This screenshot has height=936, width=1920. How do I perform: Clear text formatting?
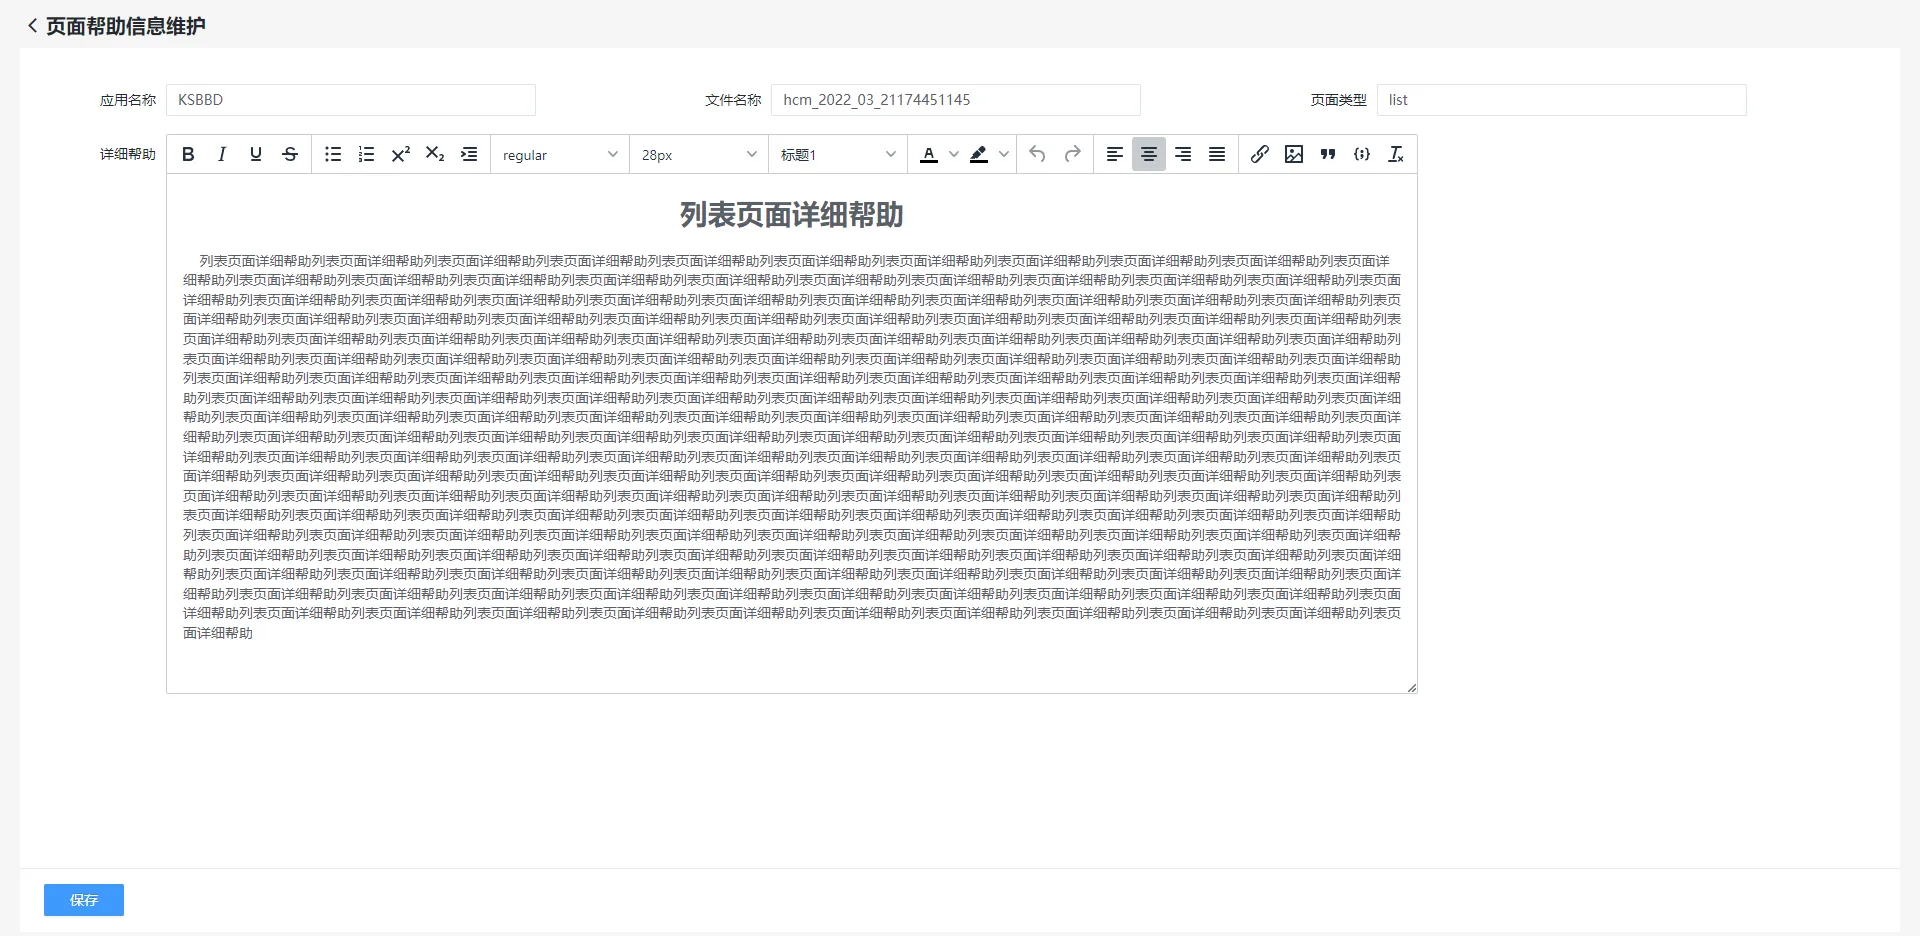[x=1396, y=154]
